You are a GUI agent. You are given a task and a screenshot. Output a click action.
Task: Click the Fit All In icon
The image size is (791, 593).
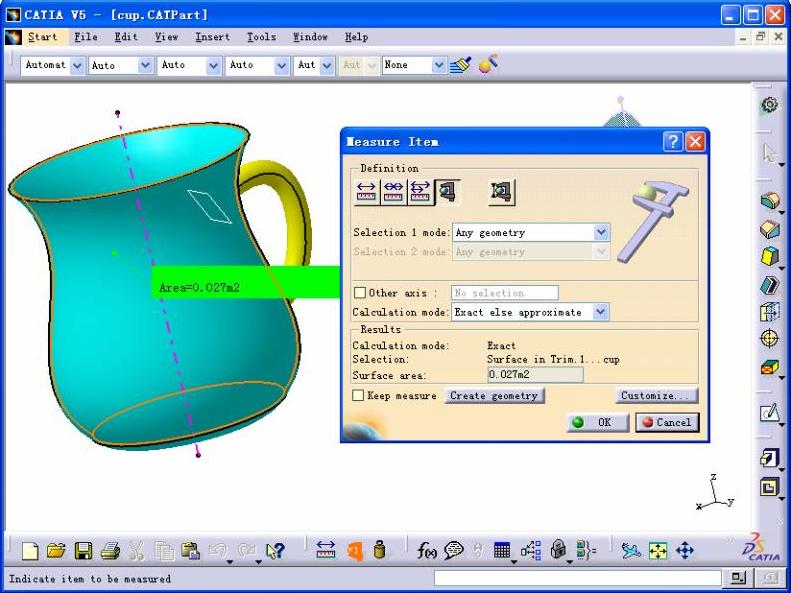[x=658, y=551]
